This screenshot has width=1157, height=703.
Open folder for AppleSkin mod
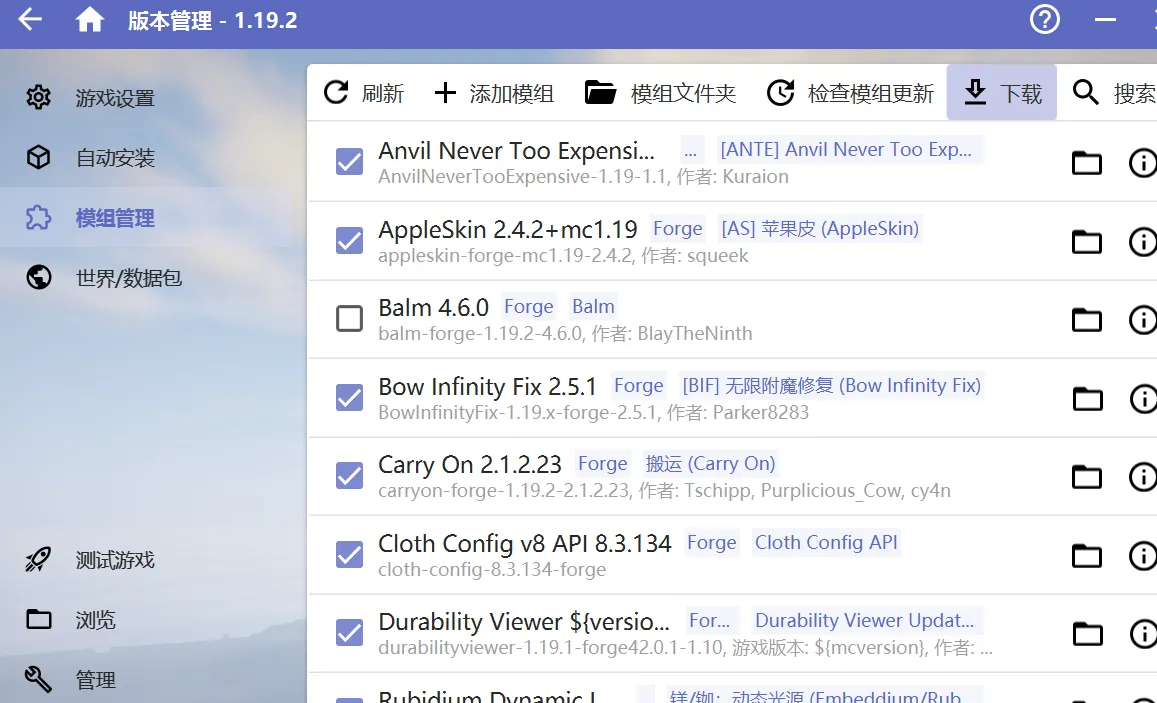1087,241
